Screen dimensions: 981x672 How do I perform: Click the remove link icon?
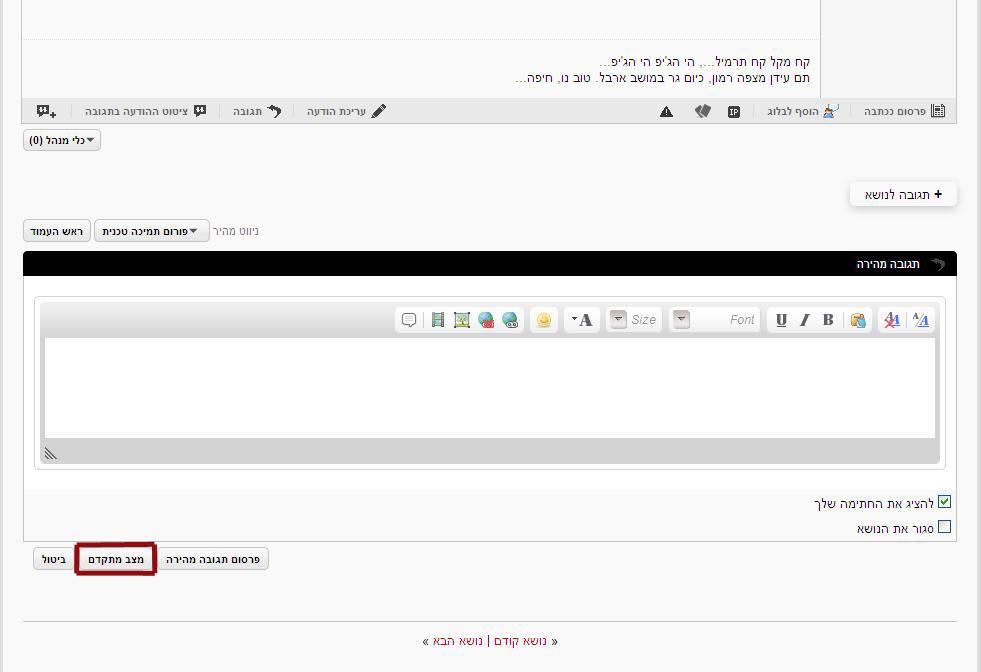[x=486, y=320]
